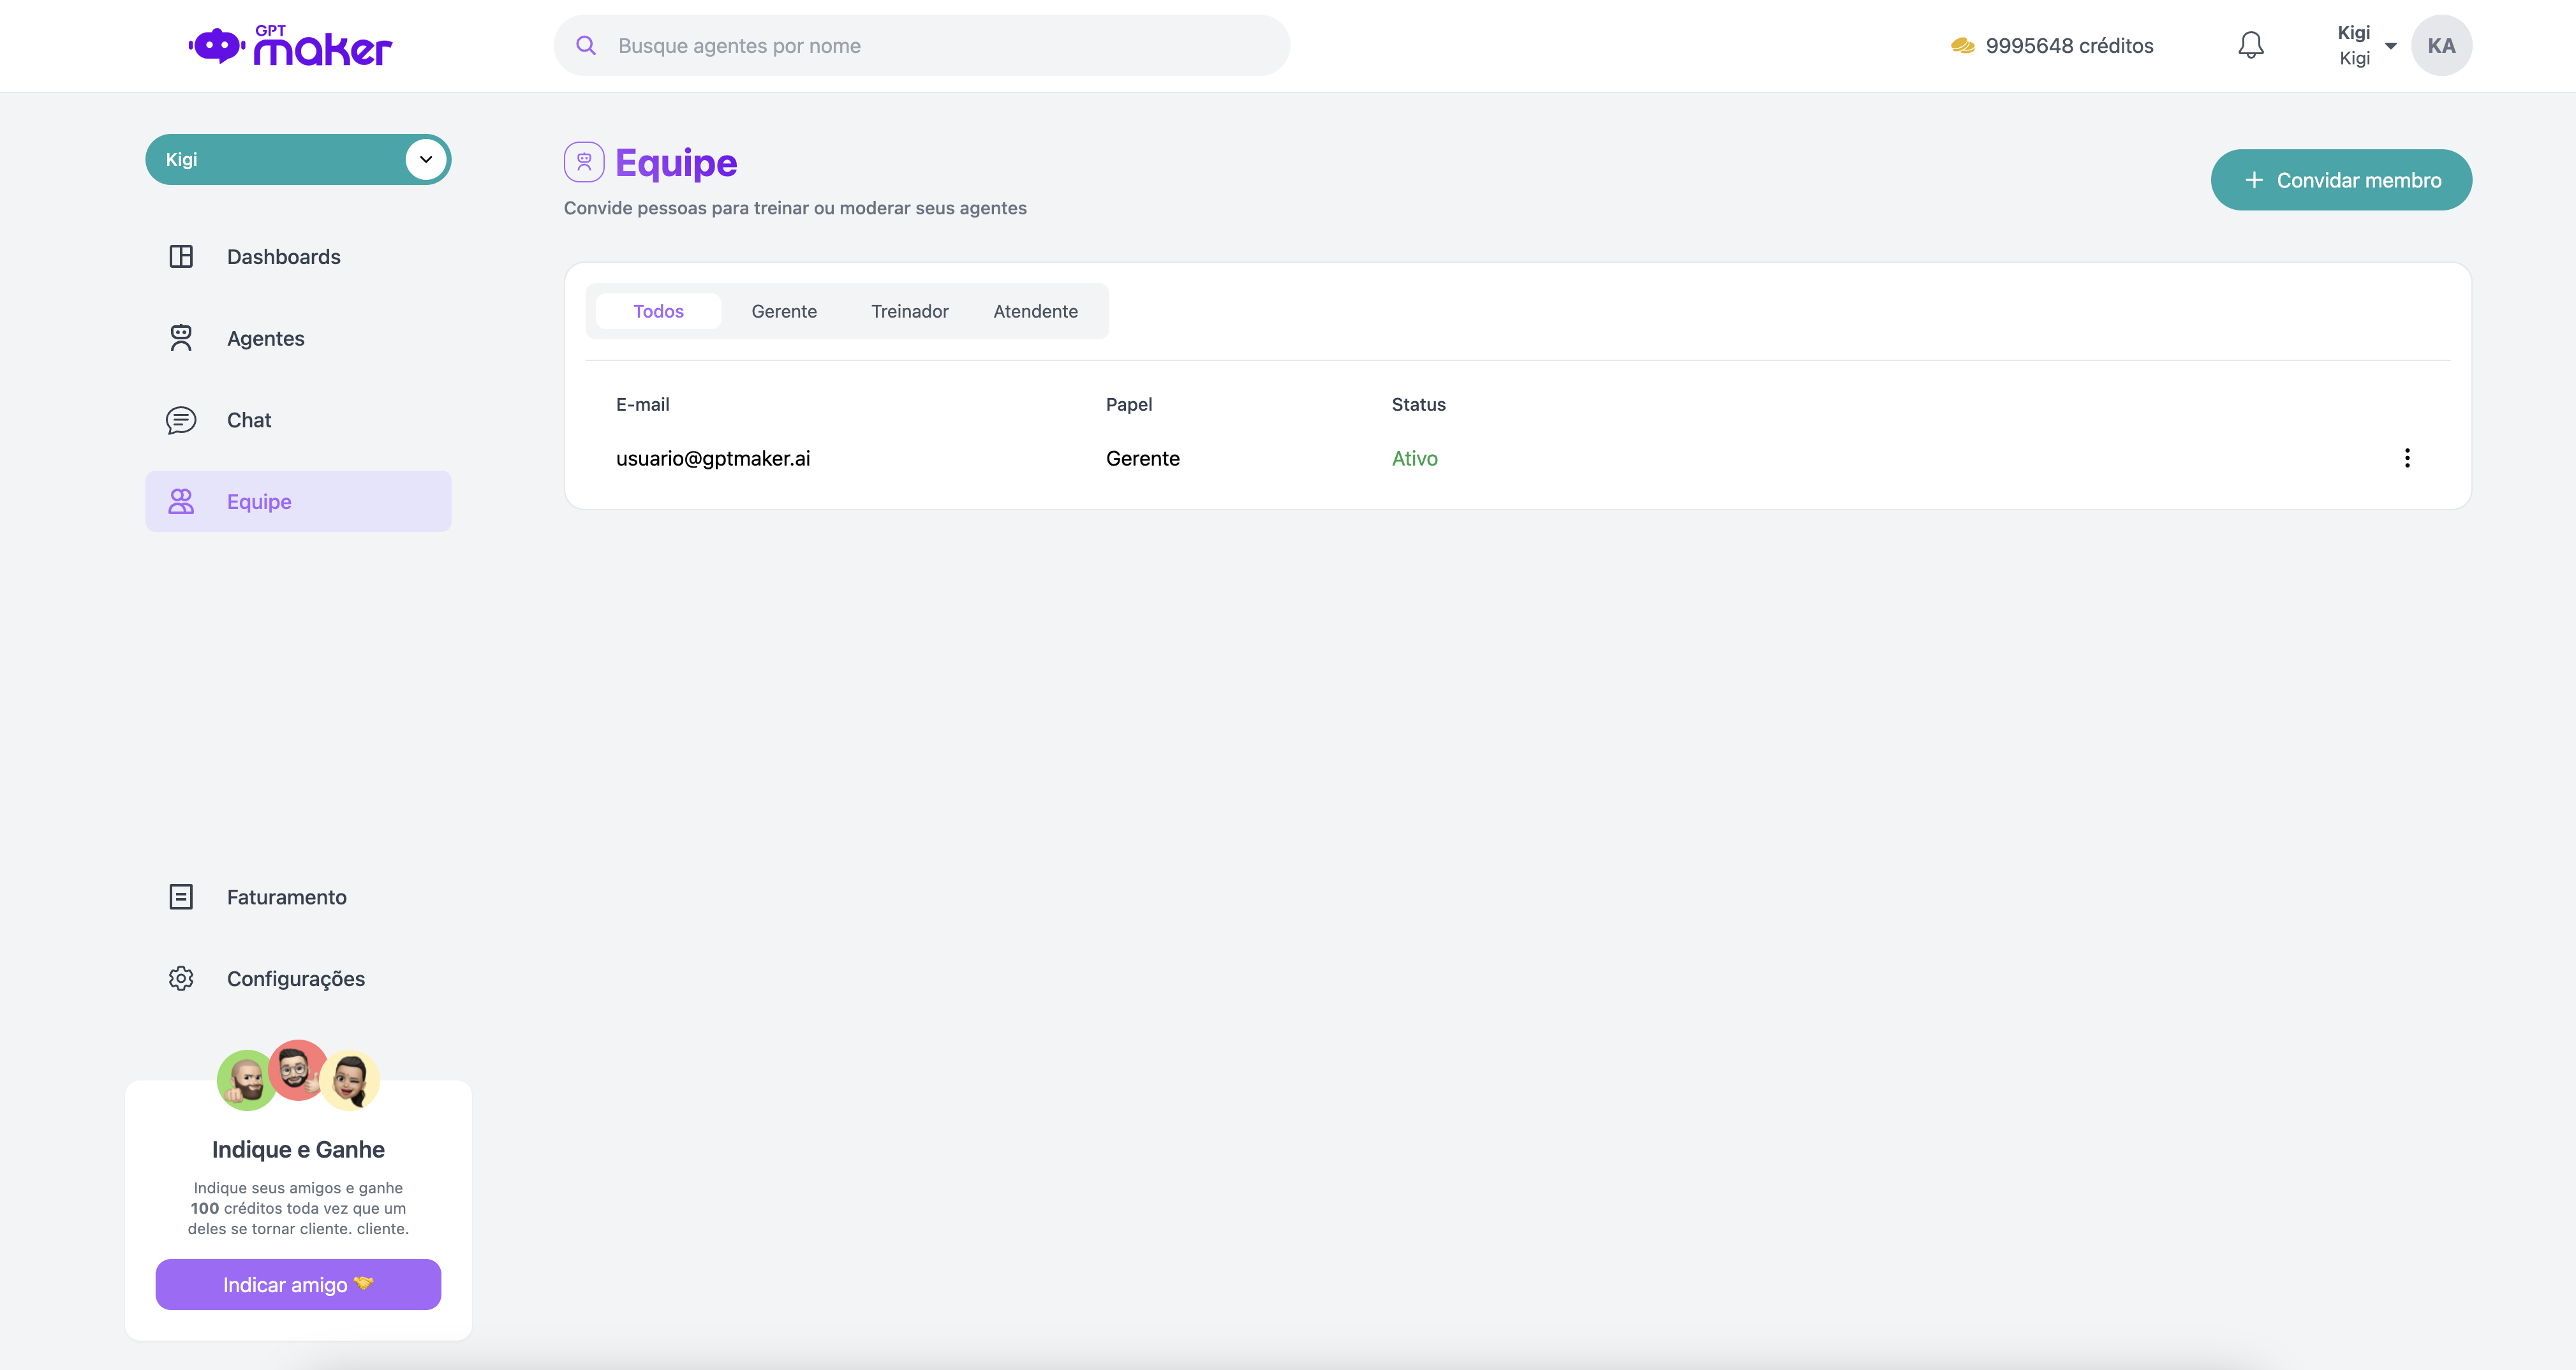Open the notifications bell
2576x1370 pixels.
(2250, 45)
